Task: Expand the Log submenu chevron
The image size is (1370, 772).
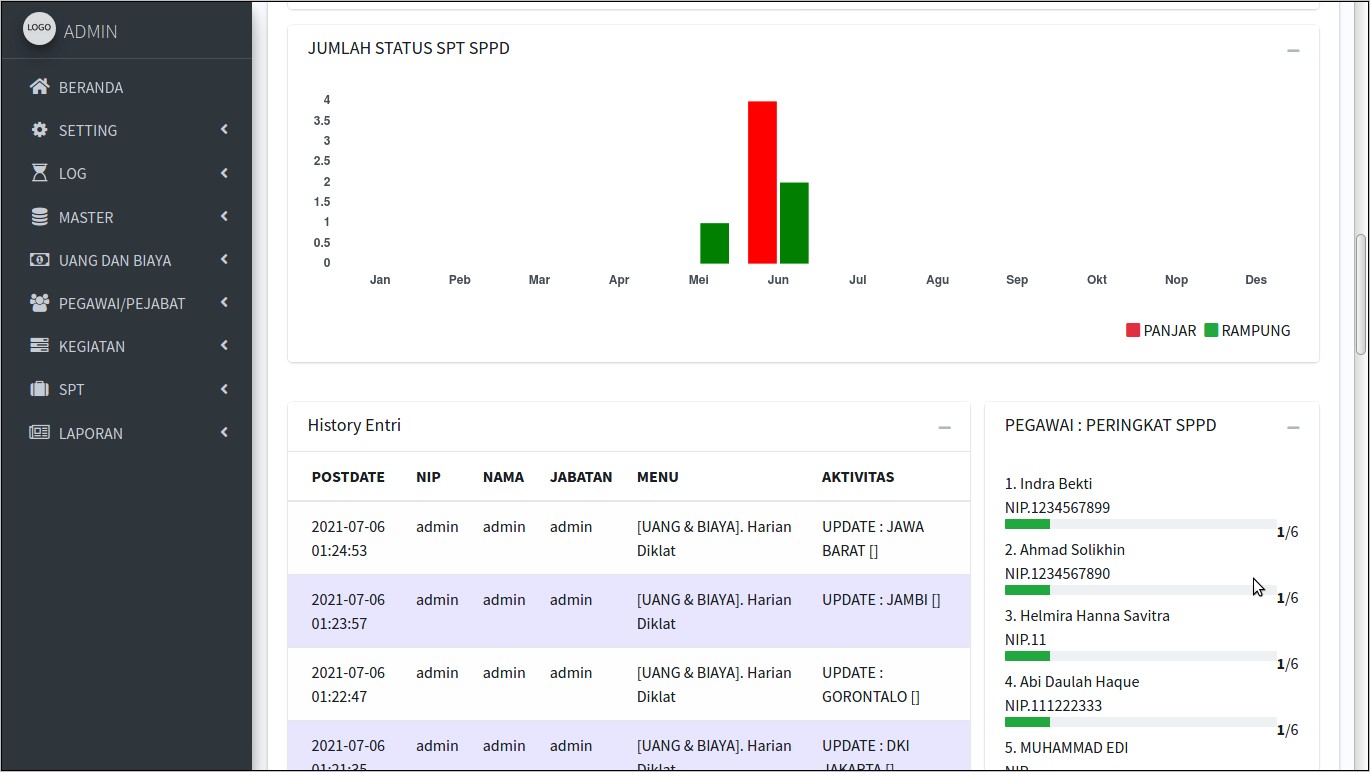Action: (x=224, y=173)
